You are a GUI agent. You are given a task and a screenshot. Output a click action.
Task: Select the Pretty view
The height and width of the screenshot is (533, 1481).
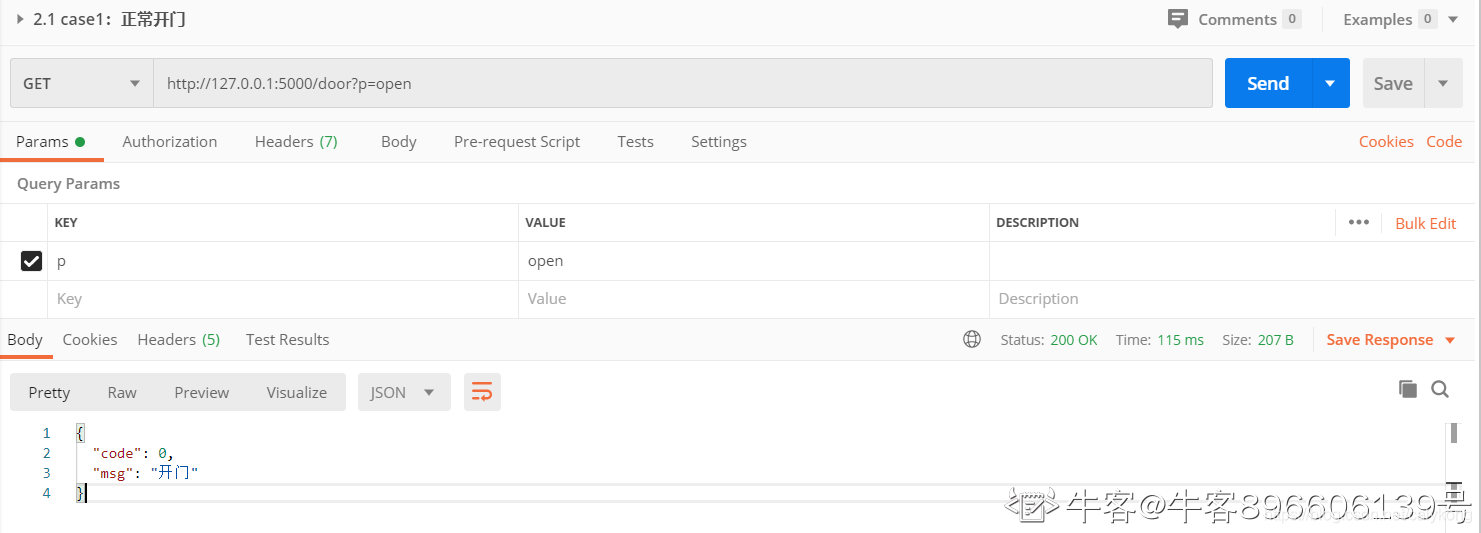pos(49,392)
